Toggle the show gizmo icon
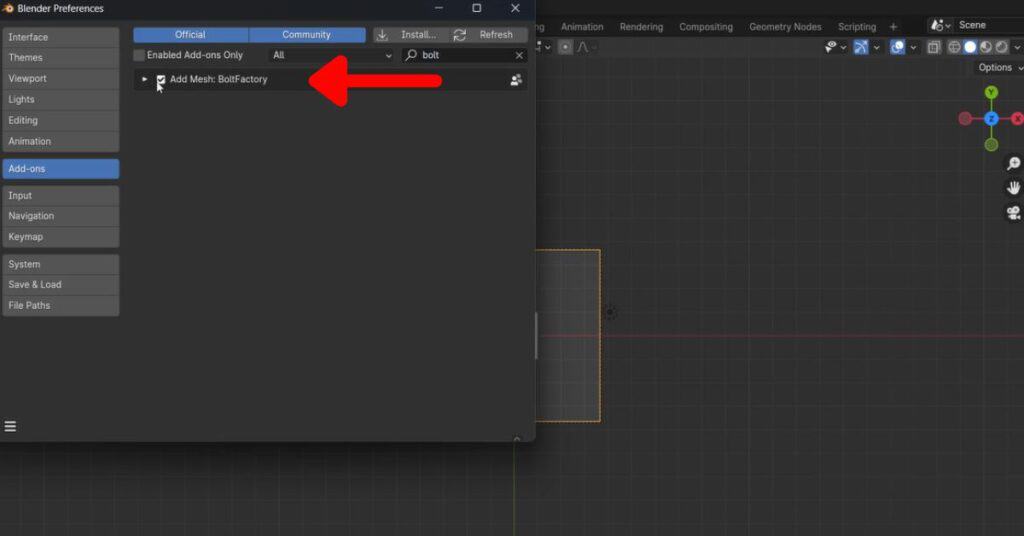Screen dimensions: 1024x536 pyautogui.click(x=860, y=47)
